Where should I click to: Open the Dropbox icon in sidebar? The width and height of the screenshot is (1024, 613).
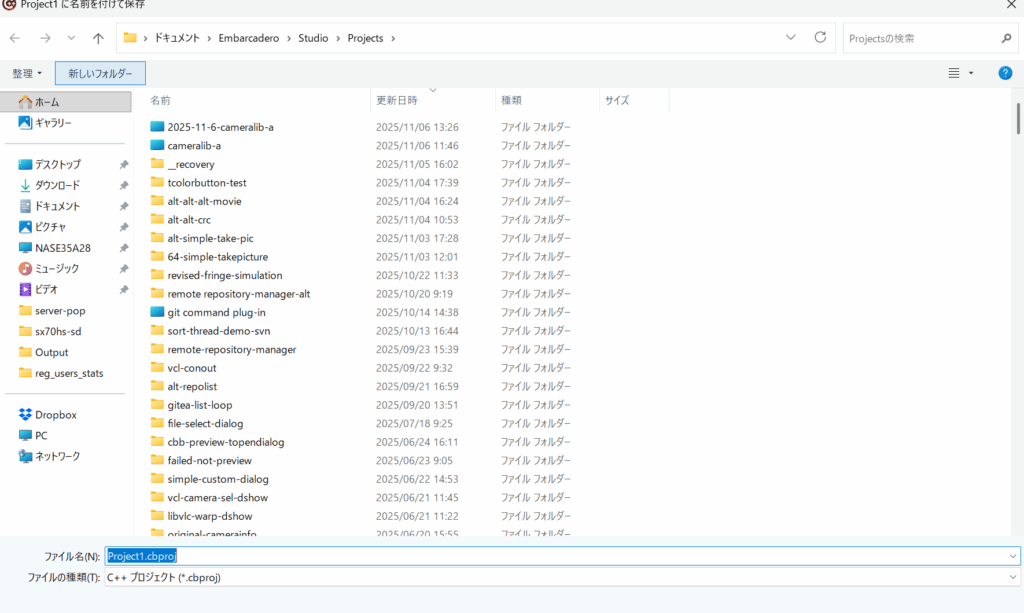(26, 414)
